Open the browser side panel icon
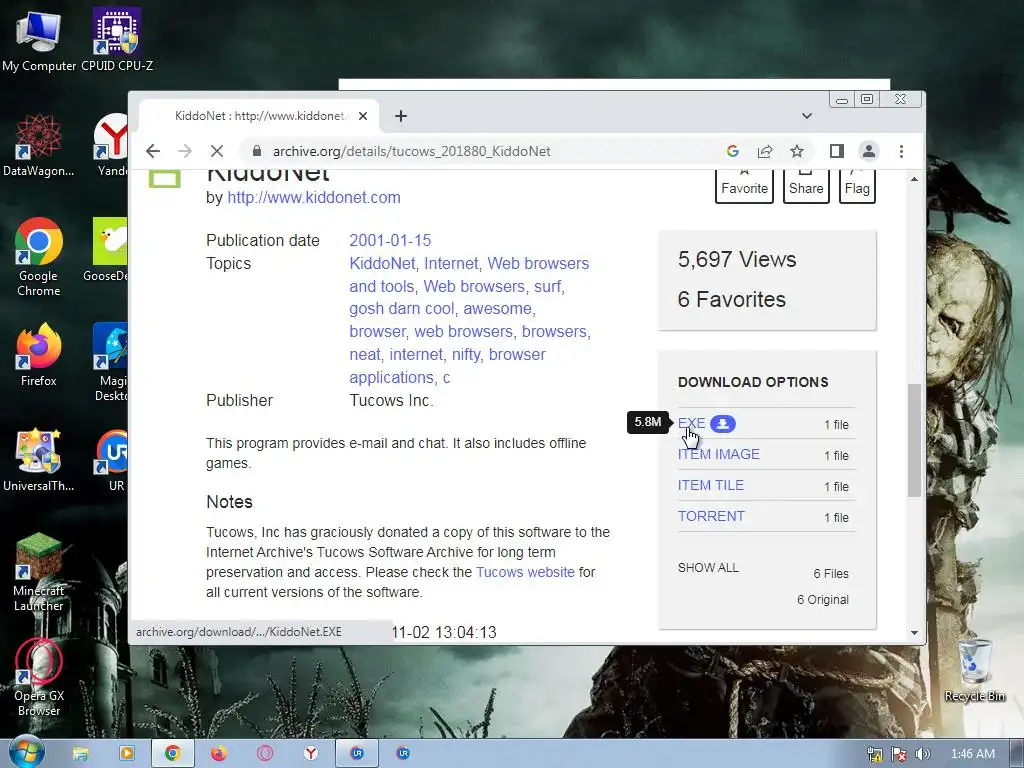This screenshot has width=1024, height=768. (x=837, y=152)
